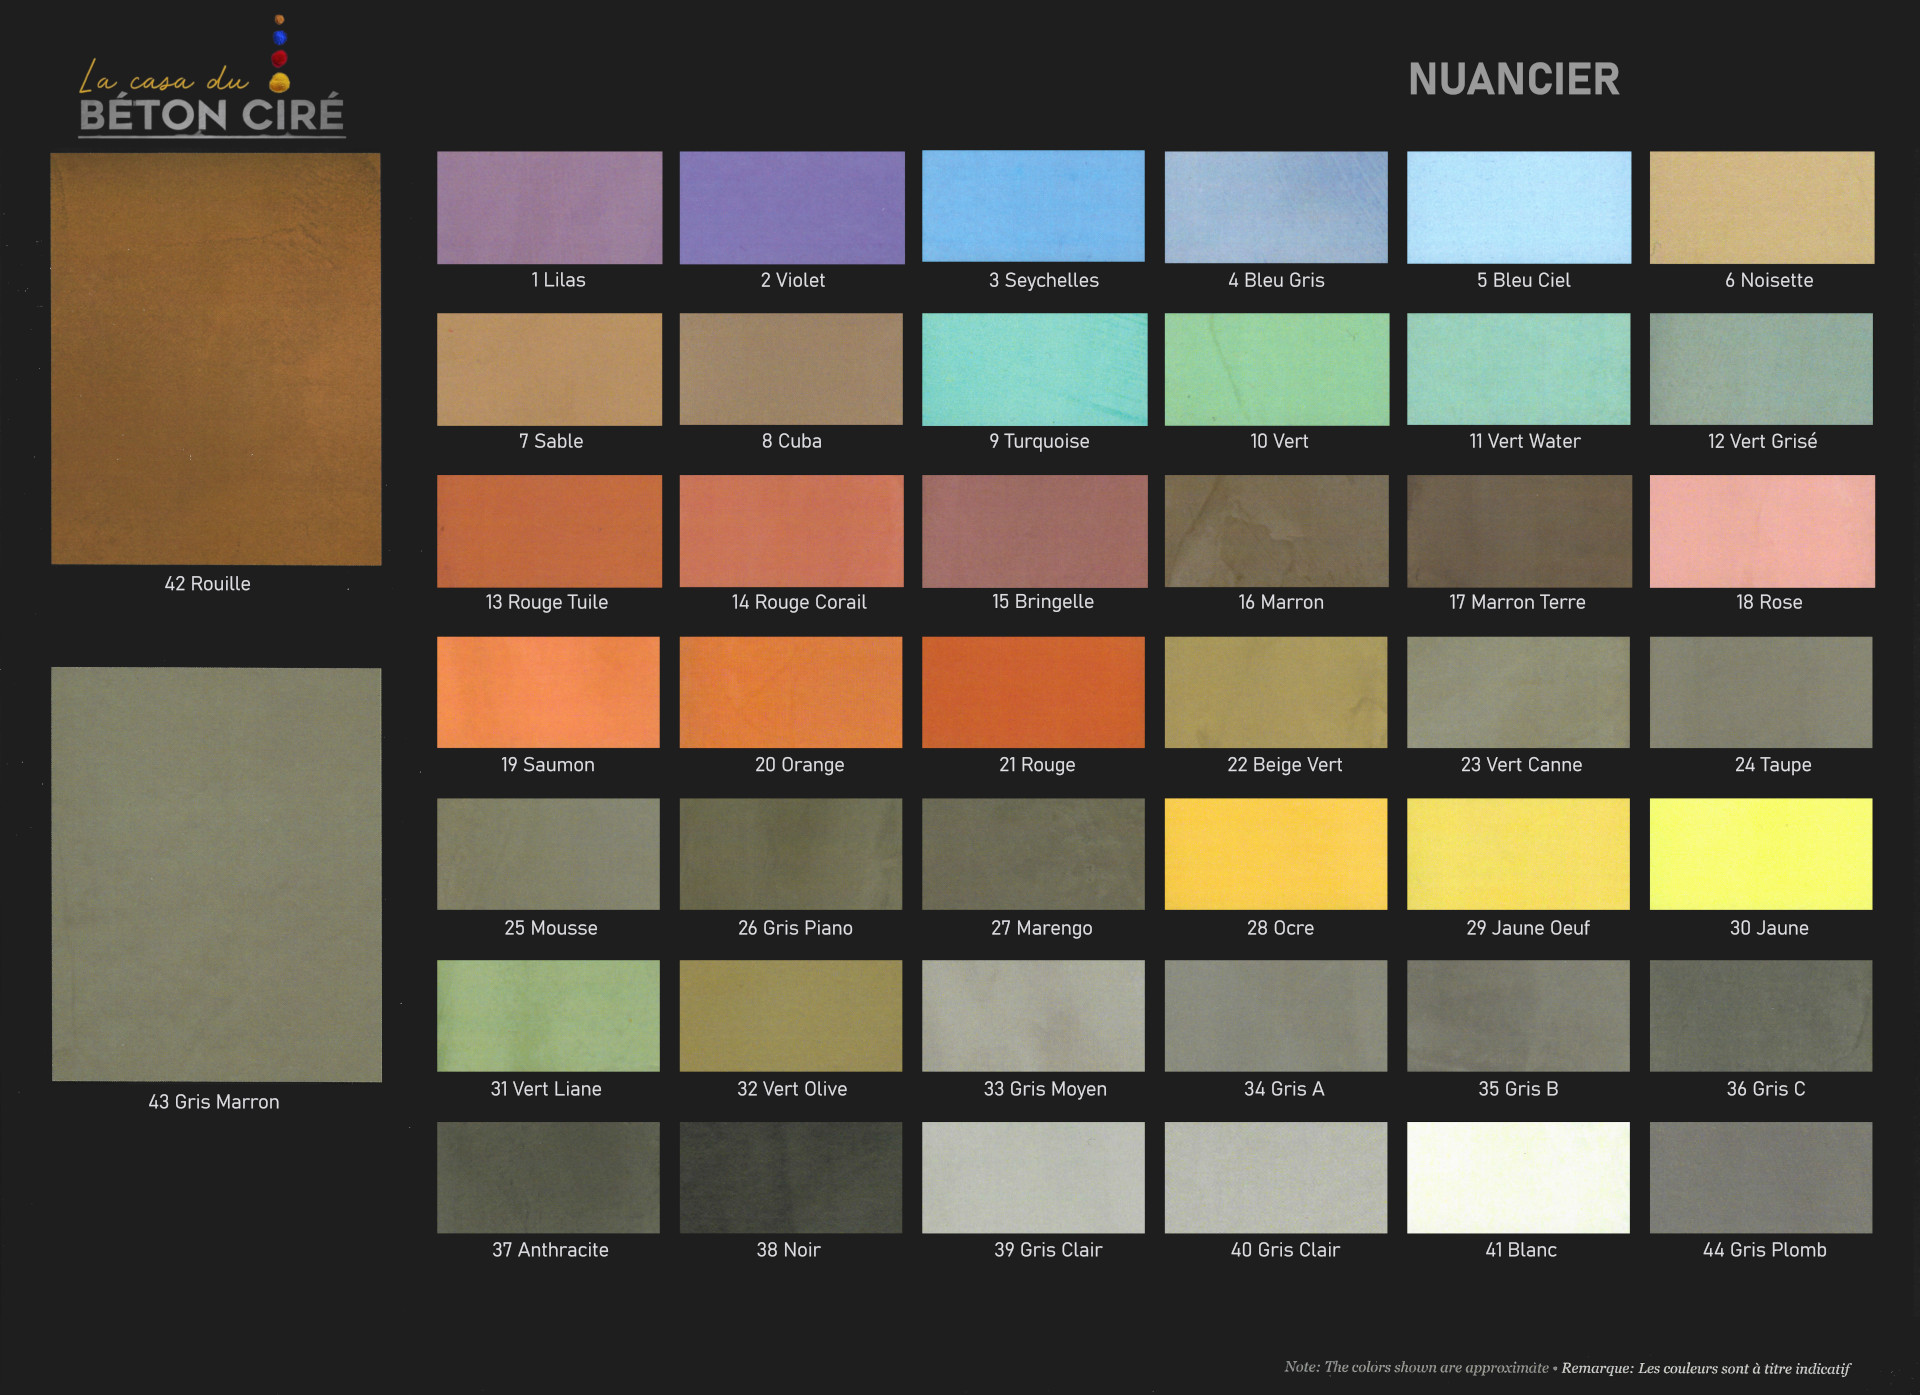
Task: Select the 22 Beige Vert swatch
Action: point(1276,692)
